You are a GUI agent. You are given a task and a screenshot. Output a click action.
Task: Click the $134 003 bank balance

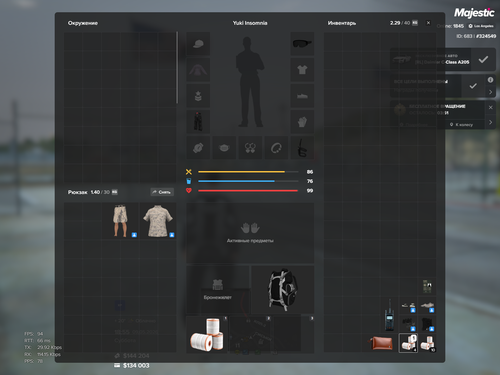132,366
